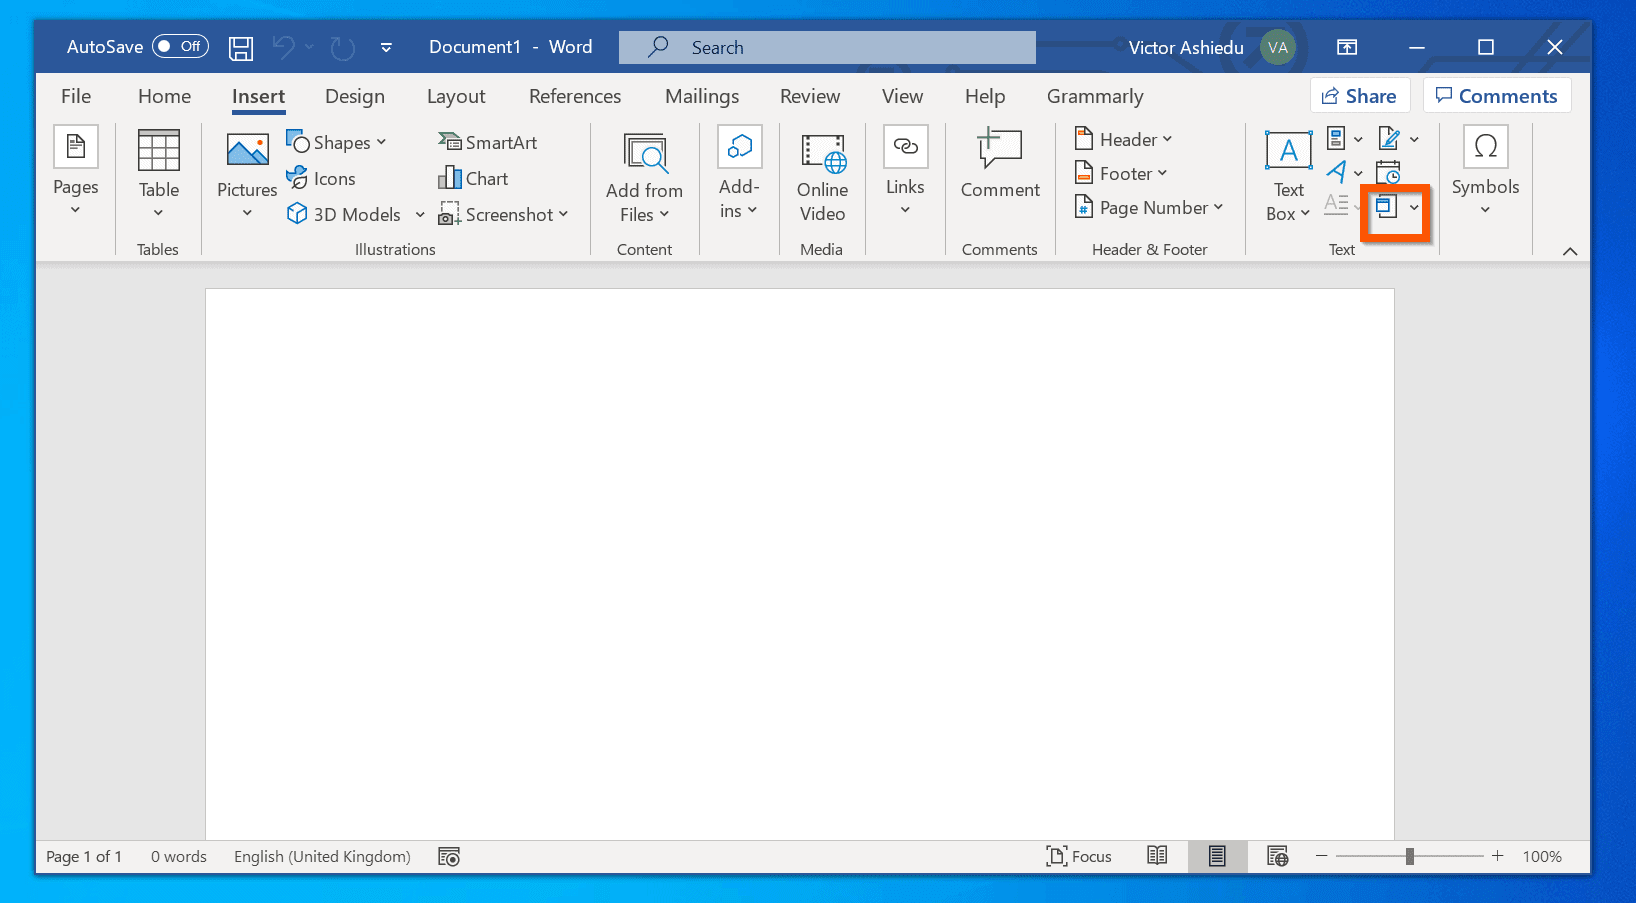The image size is (1636, 903).
Task: Open the Mailings tab
Action: (702, 96)
